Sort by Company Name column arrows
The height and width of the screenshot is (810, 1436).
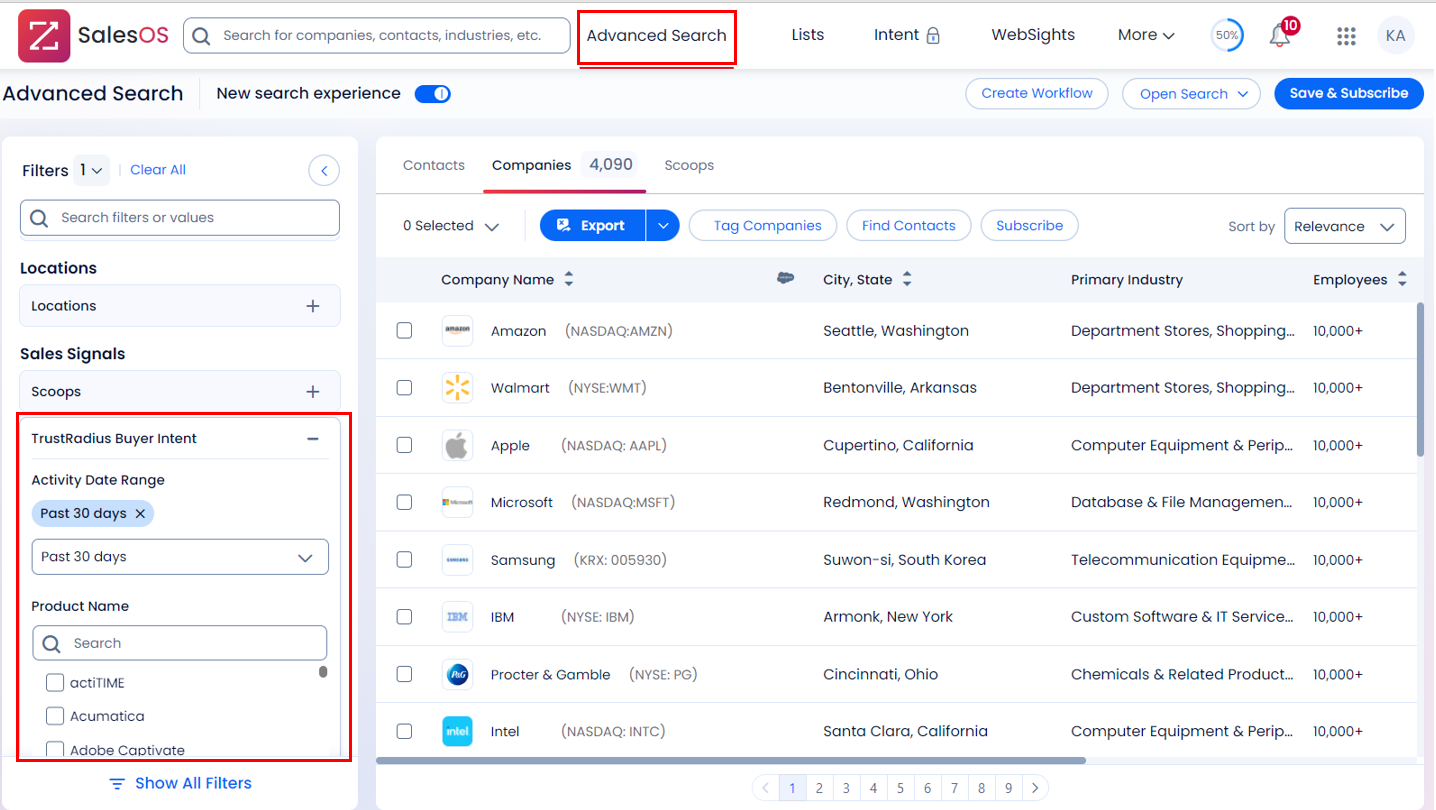pyautogui.click(x=569, y=279)
